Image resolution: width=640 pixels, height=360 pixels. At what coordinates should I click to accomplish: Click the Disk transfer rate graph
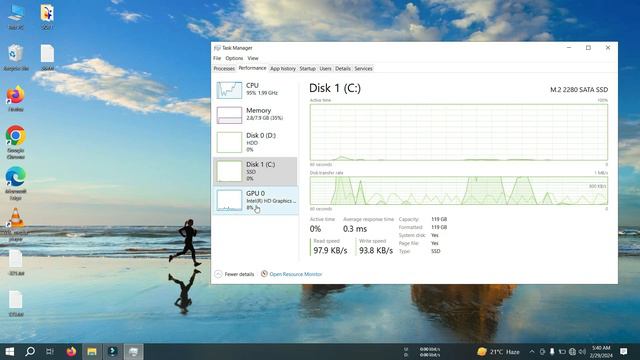pyautogui.click(x=458, y=191)
